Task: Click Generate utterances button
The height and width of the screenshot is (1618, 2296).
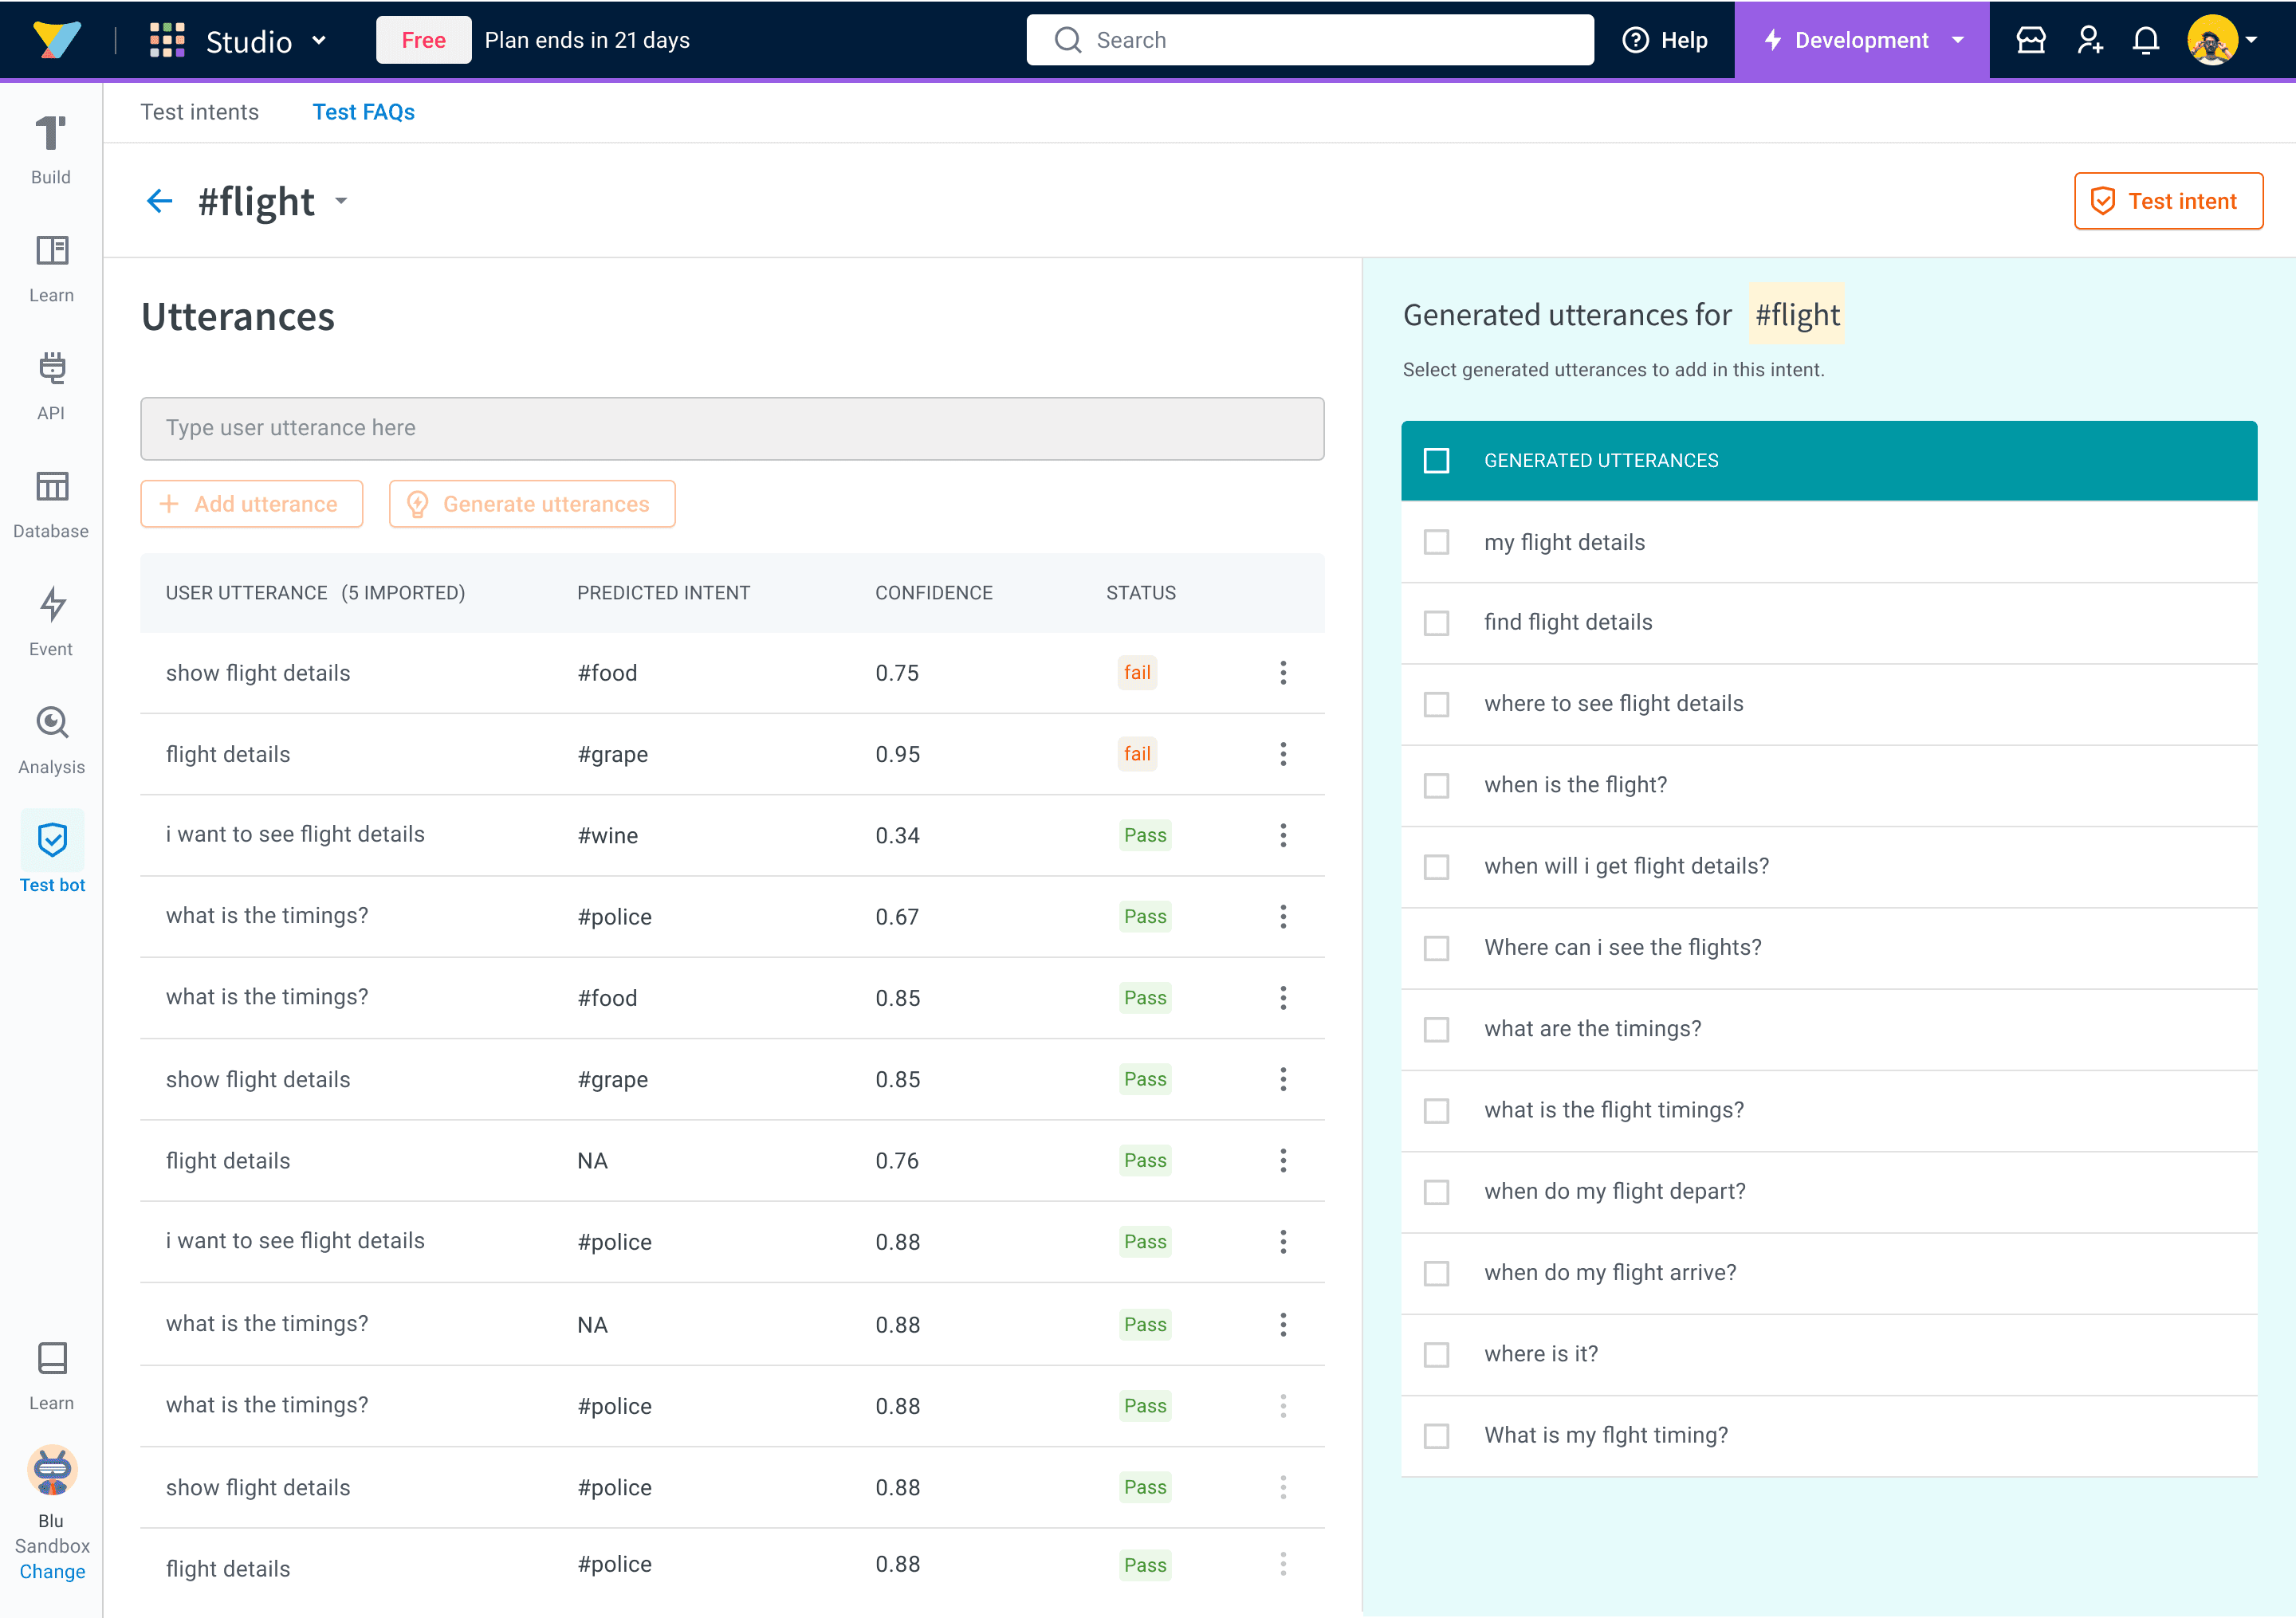Action: [531, 504]
